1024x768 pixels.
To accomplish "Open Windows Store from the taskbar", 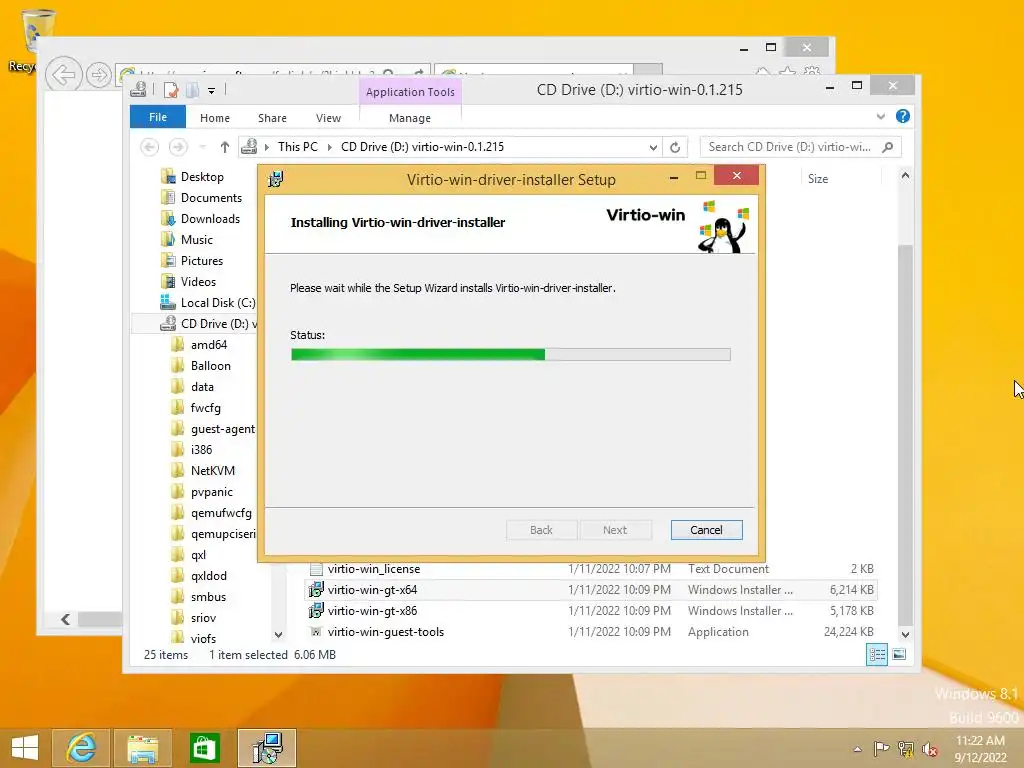I will point(204,748).
